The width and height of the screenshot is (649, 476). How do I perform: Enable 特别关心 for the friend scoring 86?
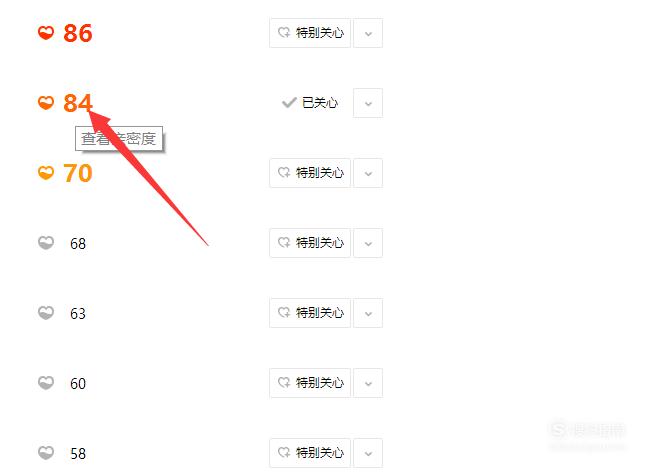[x=310, y=33]
